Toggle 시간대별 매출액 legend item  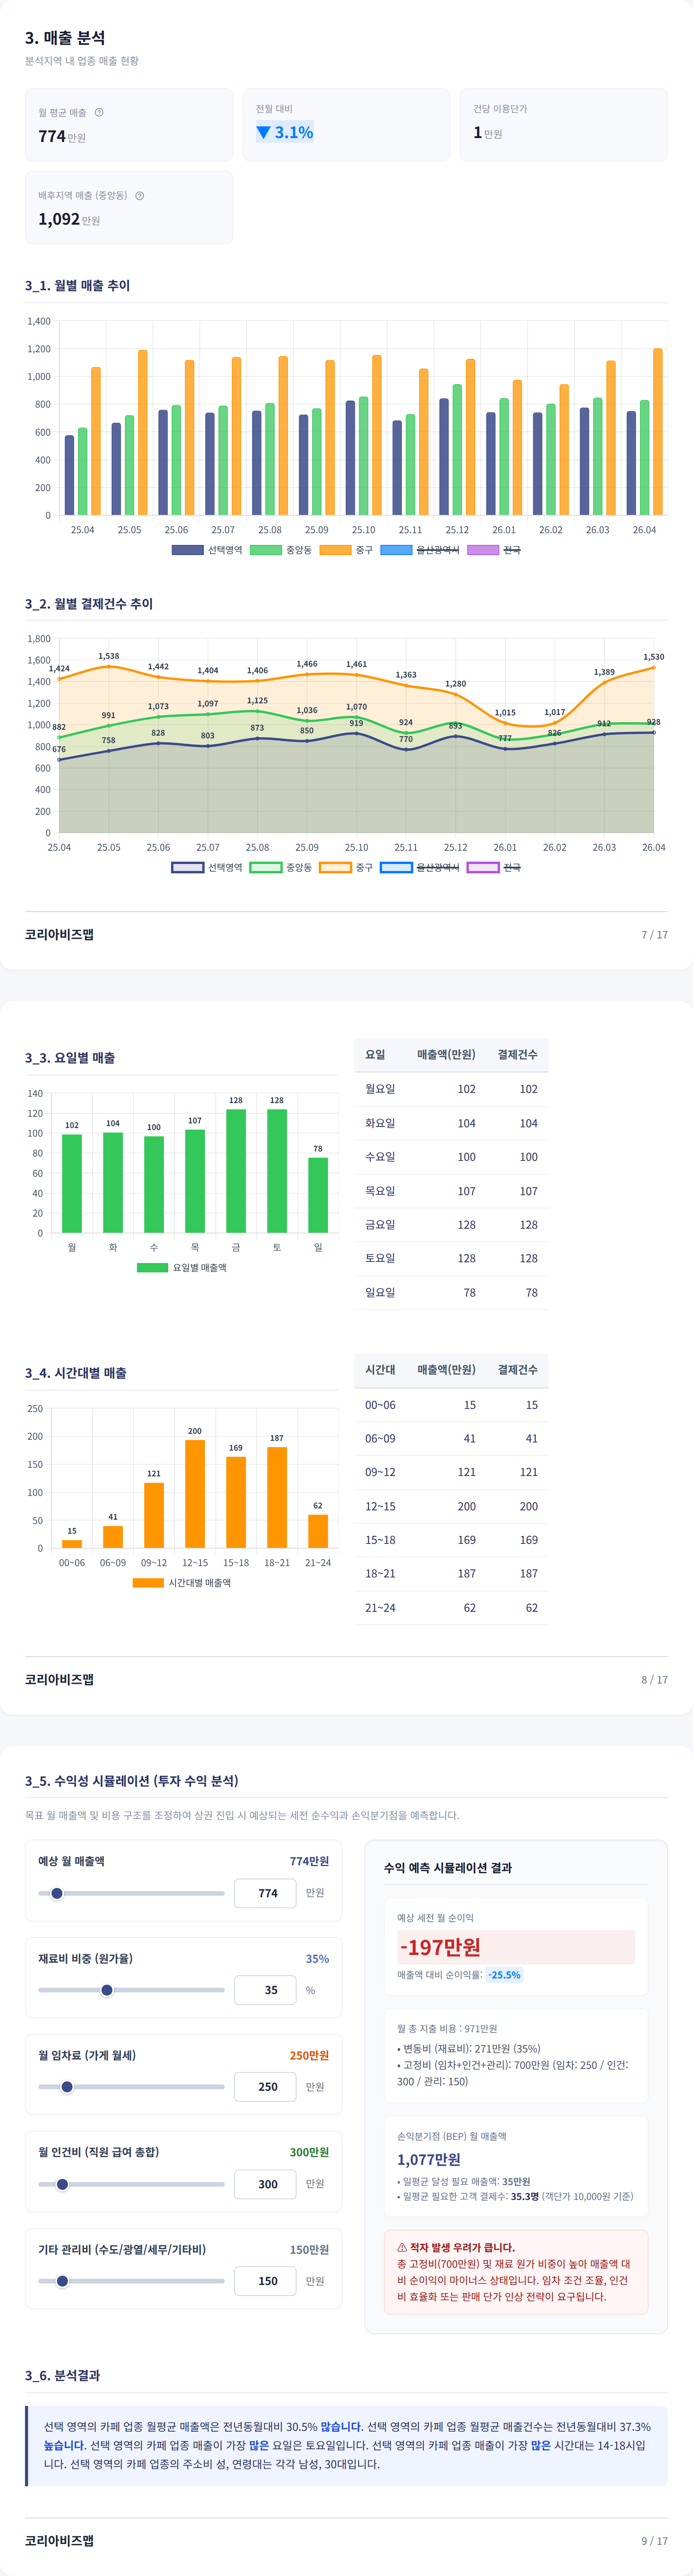coord(182,1582)
